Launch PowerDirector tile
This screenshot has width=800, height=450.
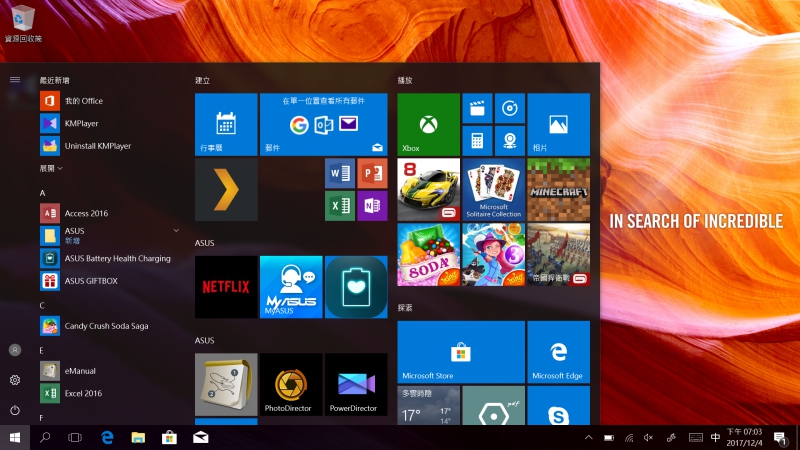tap(356, 384)
